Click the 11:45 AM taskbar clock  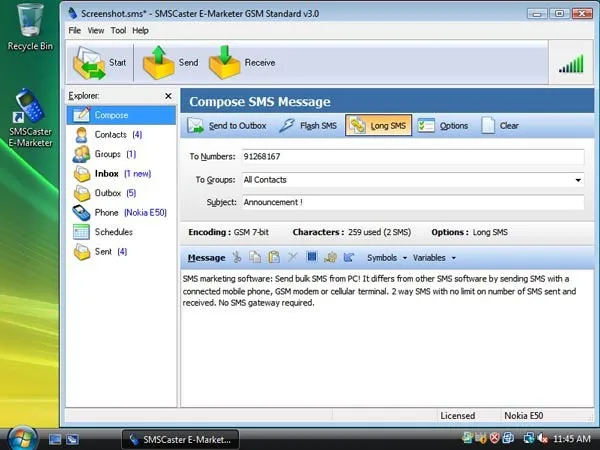[x=572, y=439]
